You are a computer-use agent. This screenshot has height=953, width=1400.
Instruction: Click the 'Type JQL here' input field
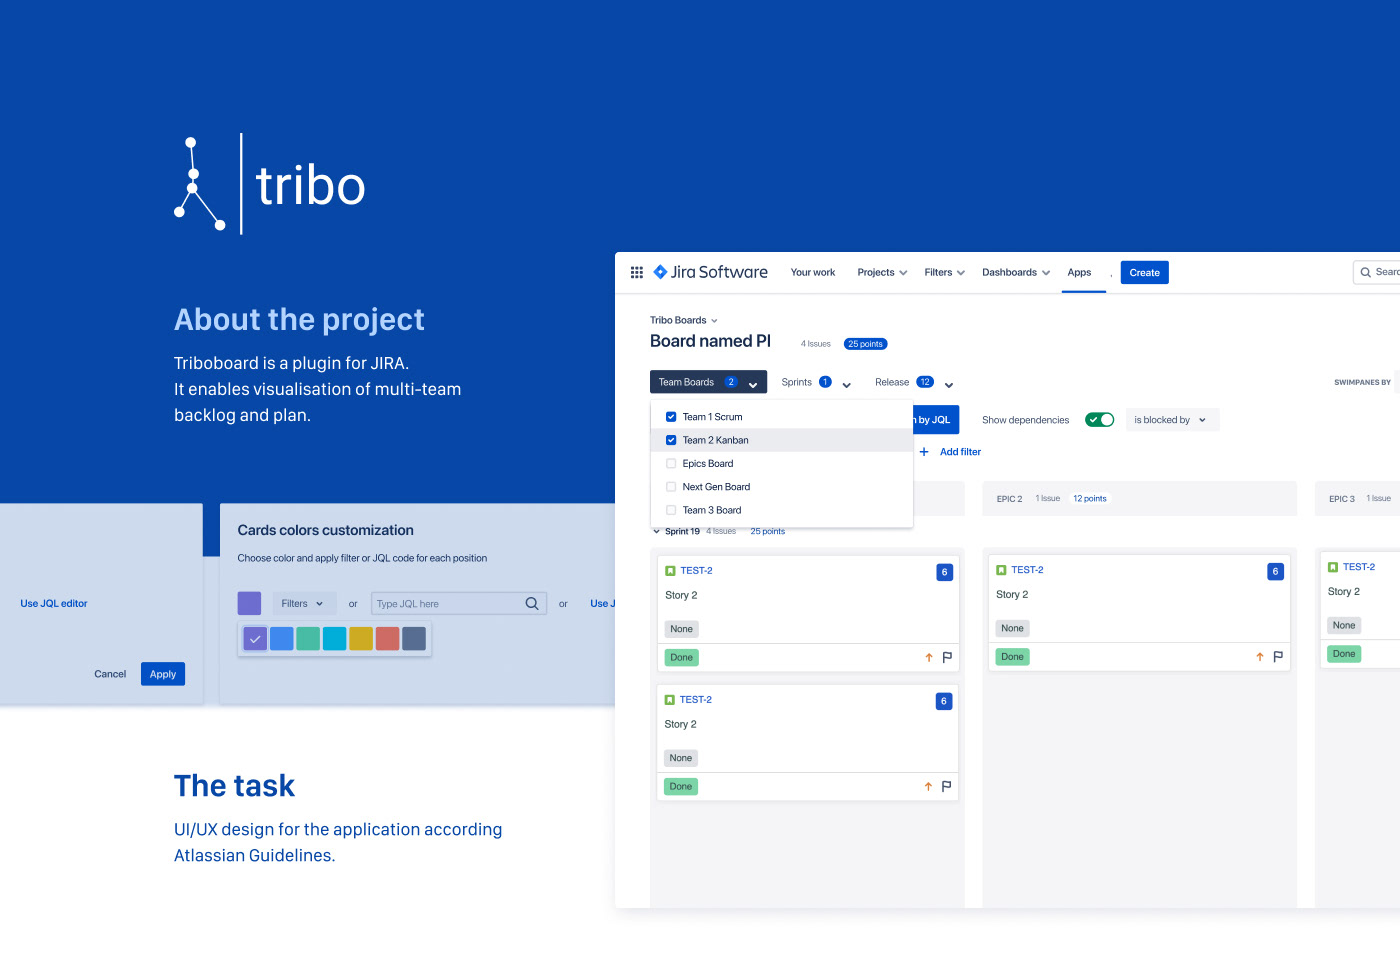pyautogui.click(x=459, y=604)
